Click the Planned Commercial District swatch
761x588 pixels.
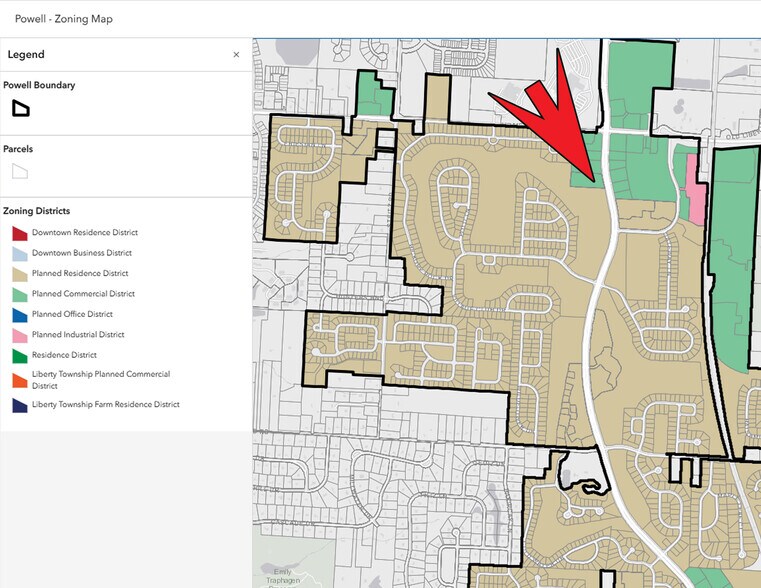point(19,294)
